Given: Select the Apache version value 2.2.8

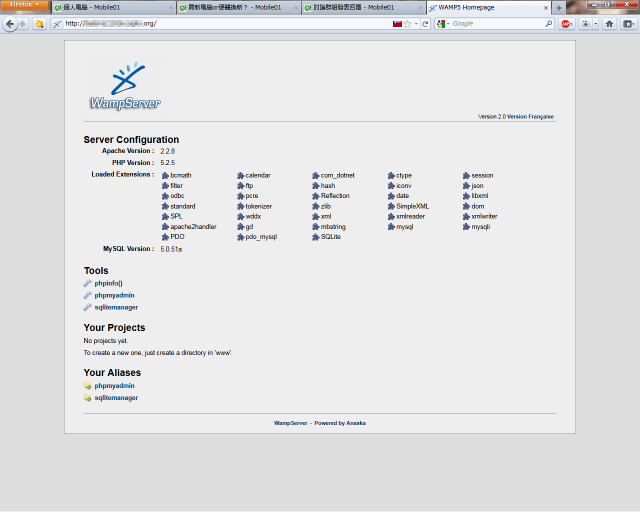Looking at the screenshot, I should [x=168, y=151].
